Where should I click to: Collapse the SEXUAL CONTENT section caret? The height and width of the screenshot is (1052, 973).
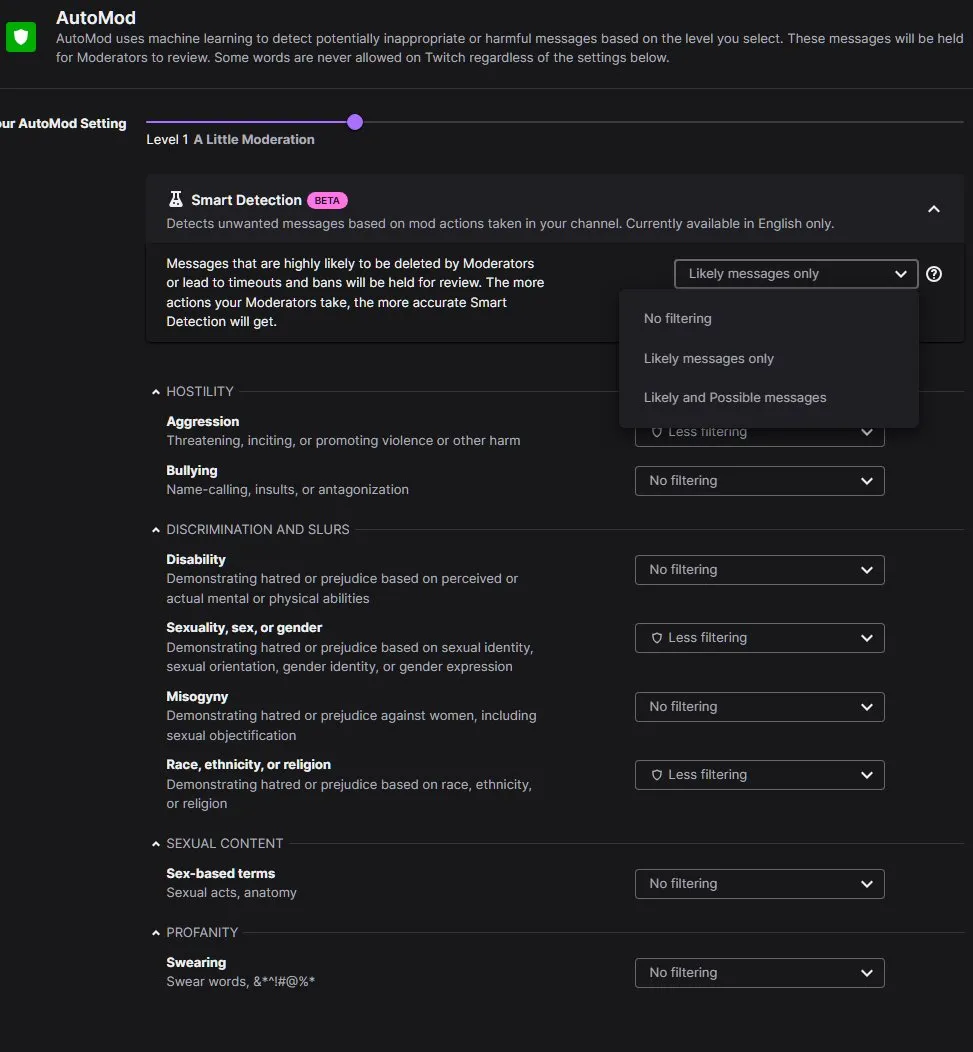tap(156, 844)
